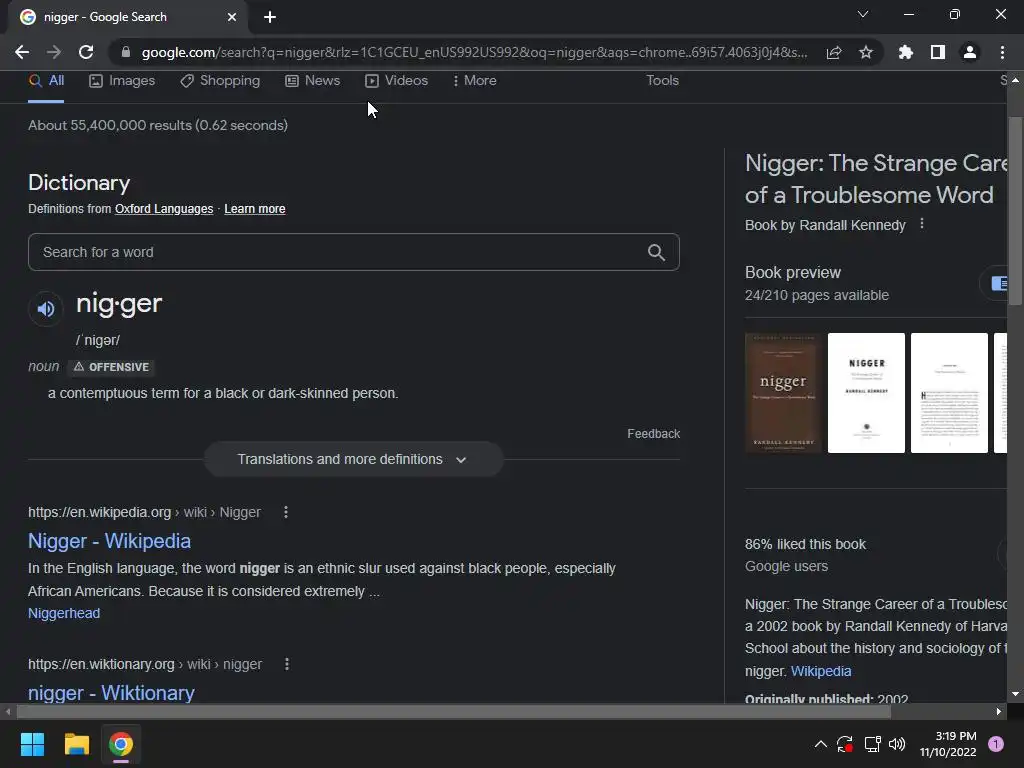Open options for the Wiktionary result
The width and height of the screenshot is (1024, 768).
click(x=287, y=664)
